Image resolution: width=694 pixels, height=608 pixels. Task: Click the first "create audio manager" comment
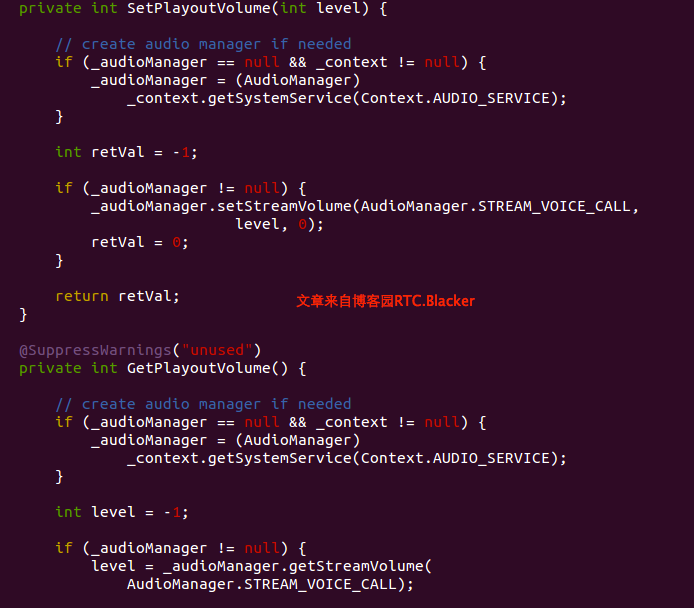tap(203, 44)
